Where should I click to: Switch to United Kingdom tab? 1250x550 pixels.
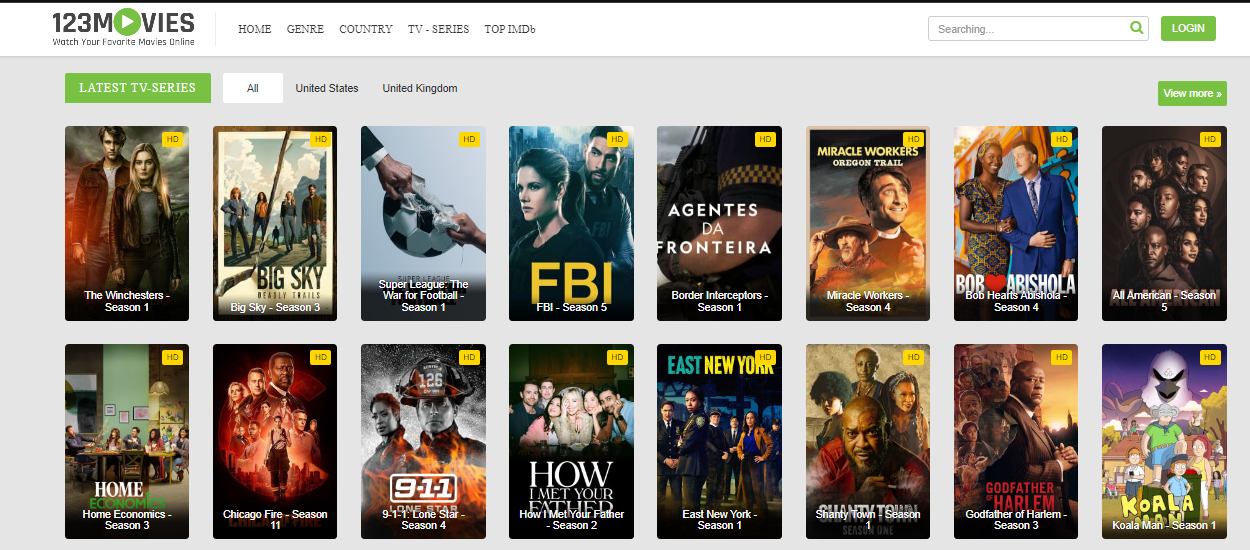click(x=420, y=88)
